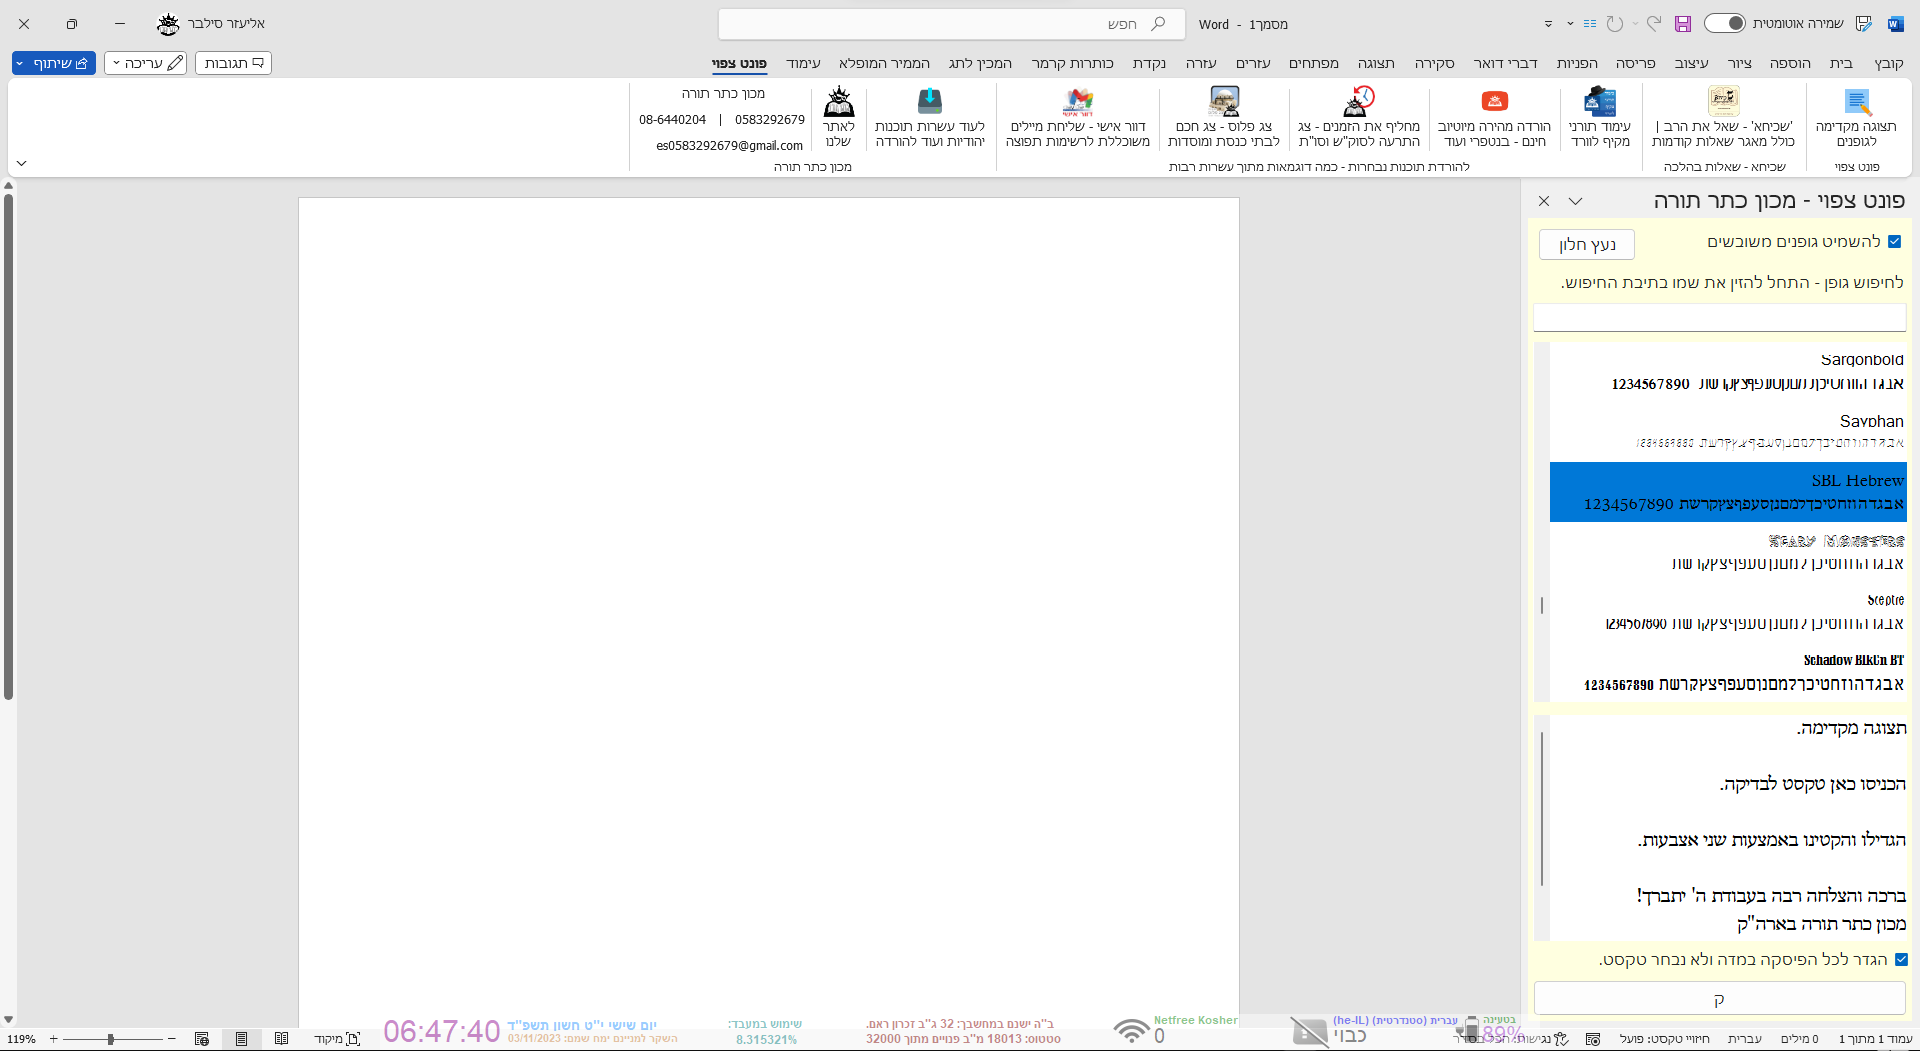The image size is (1920, 1051).
Task: Switch to the בית (Home) tab
Action: (1841, 63)
